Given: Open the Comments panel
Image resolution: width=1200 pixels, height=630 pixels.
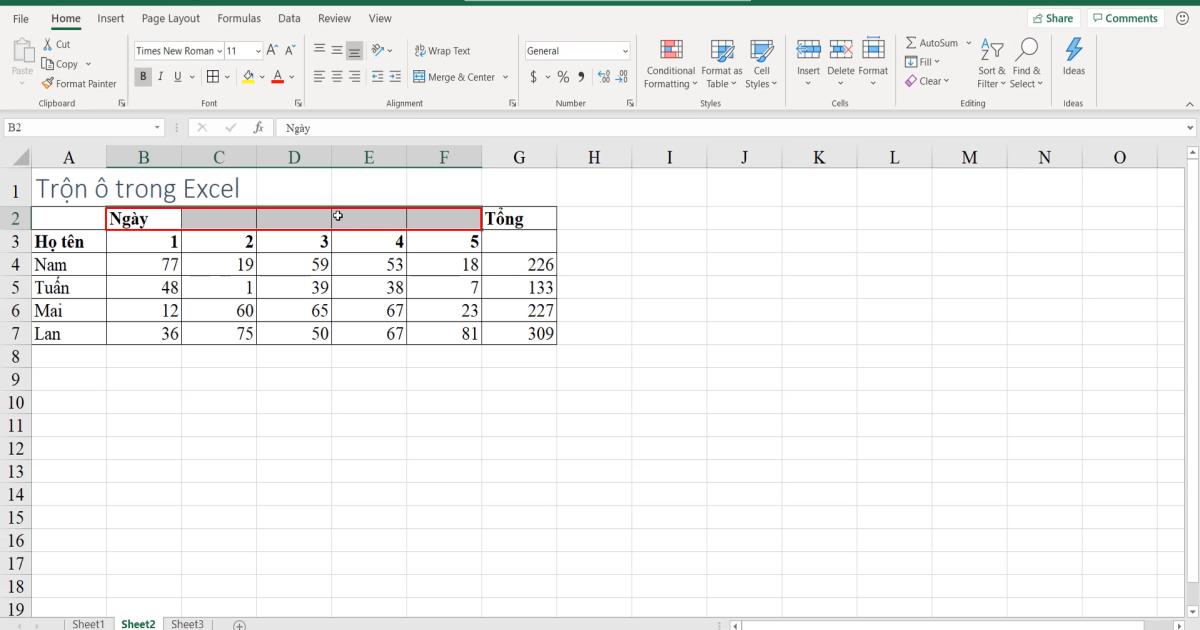Looking at the screenshot, I should coord(1125,17).
